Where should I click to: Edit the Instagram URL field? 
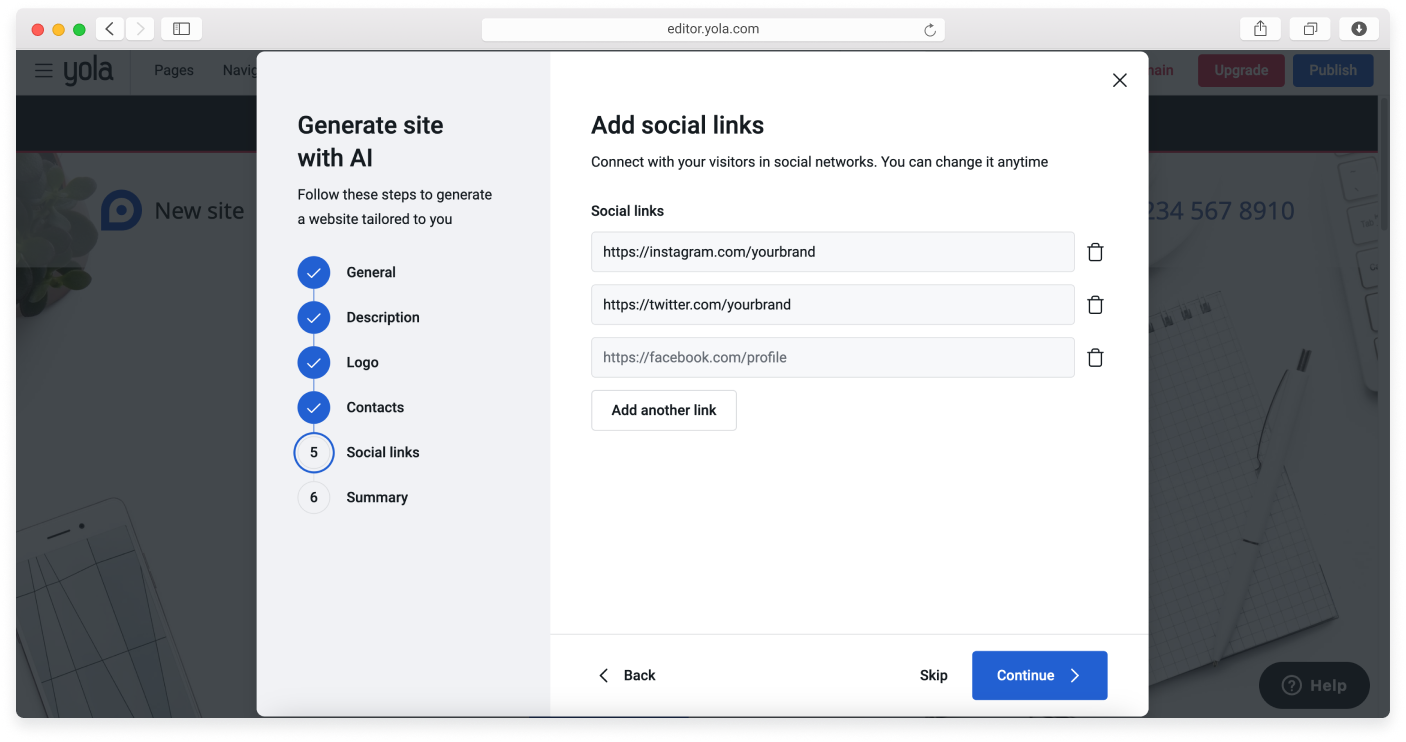pos(832,252)
